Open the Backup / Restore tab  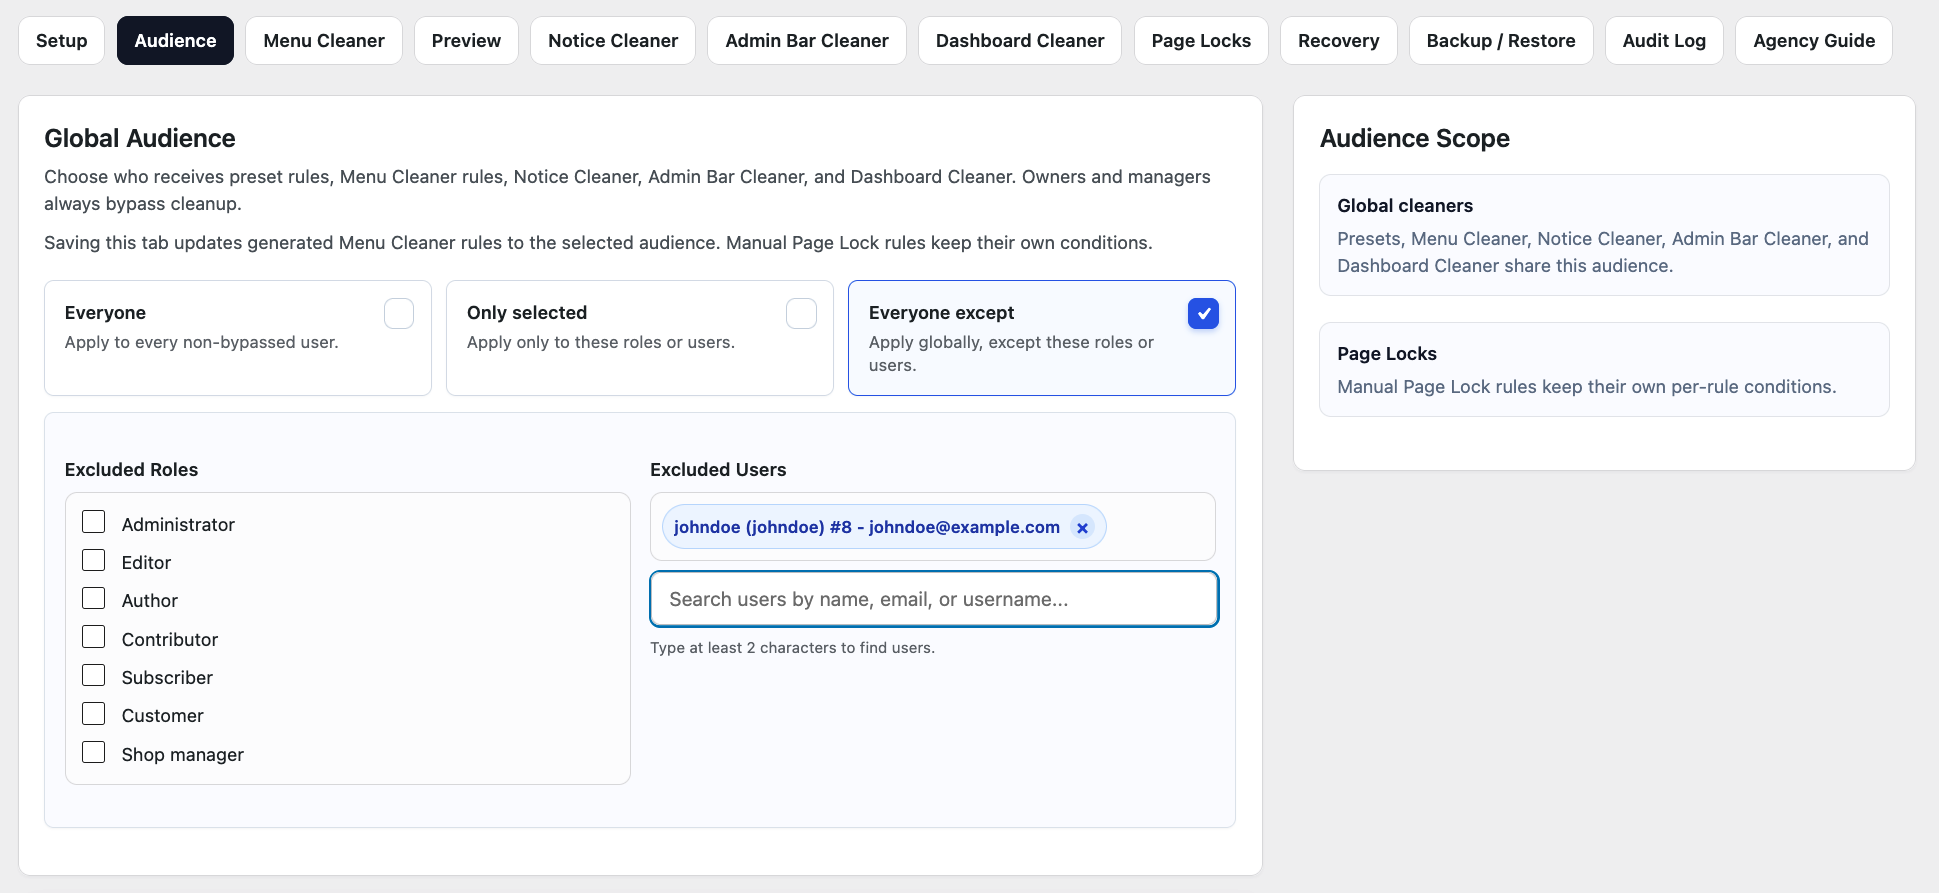point(1501,41)
